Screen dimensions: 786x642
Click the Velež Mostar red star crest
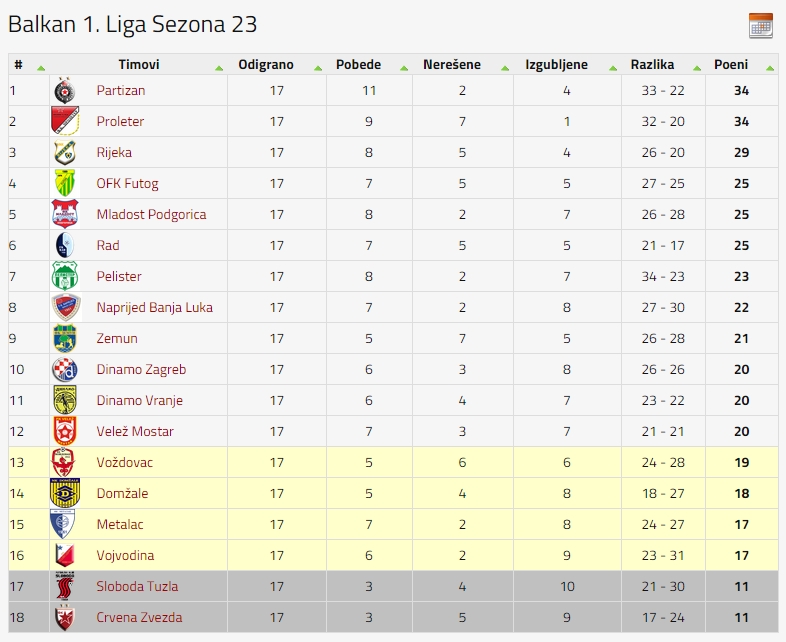[x=65, y=431]
